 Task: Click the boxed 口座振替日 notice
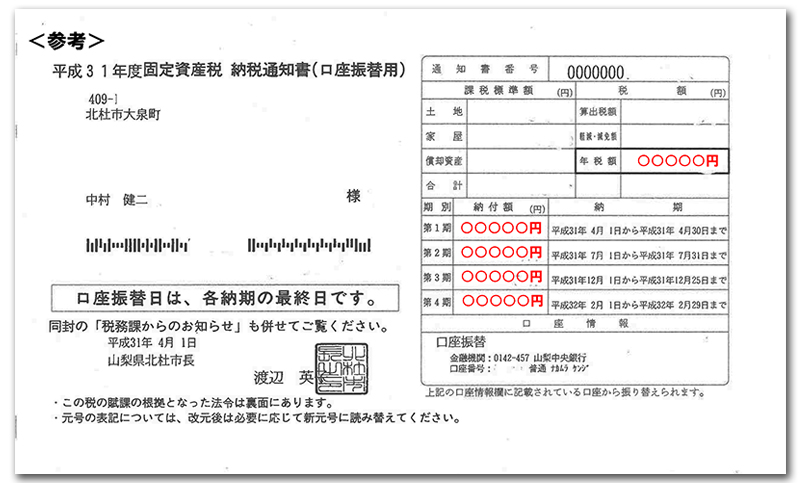pos(225,297)
